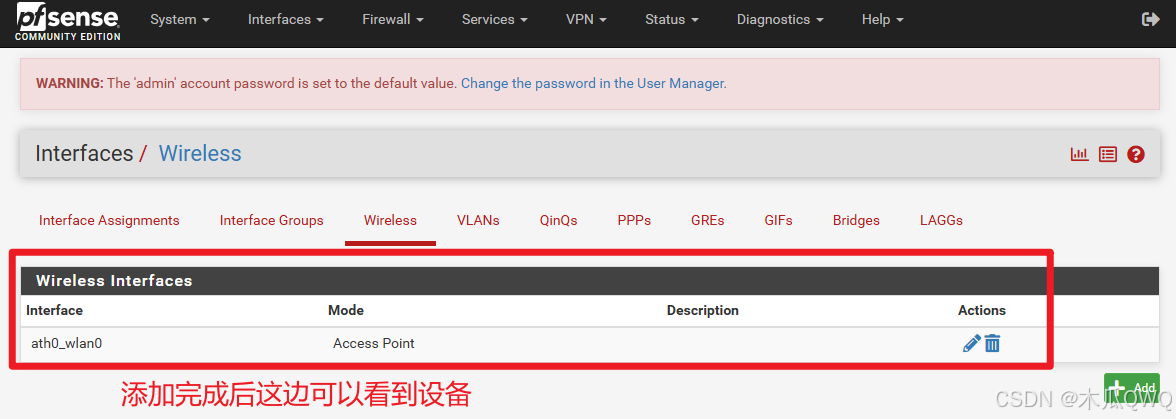This screenshot has height=419, width=1176.
Task: Switch to the VLANs tab
Action: tap(478, 220)
